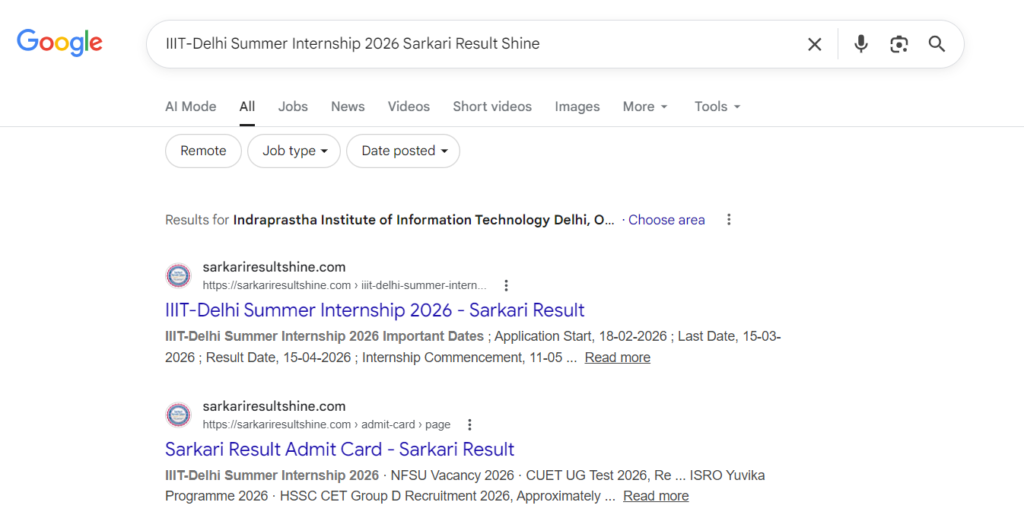Click the magnifying glass search button
Image resolution: width=1024 pixels, height=515 pixels.
(937, 44)
